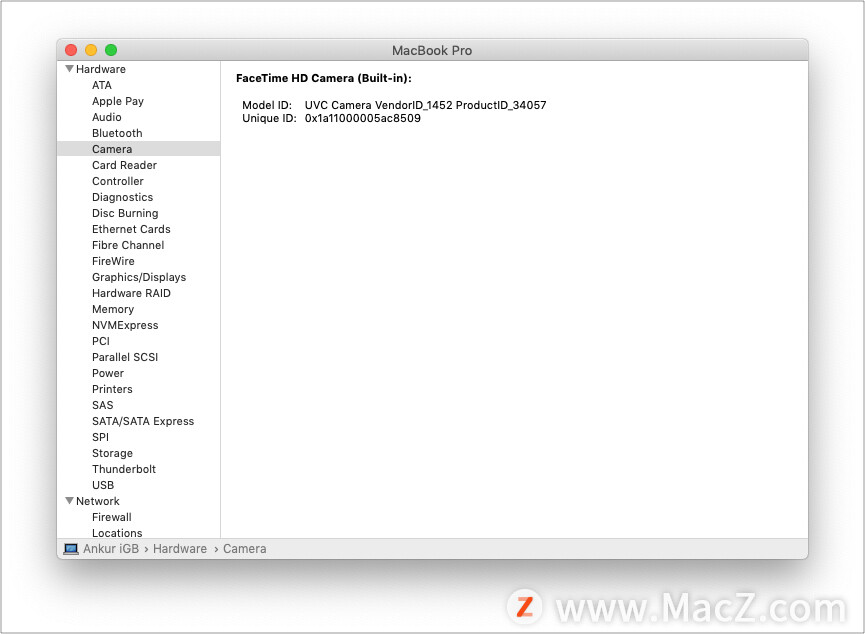Image resolution: width=865 pixels, height=634 pixels.
Task: Collapse the Hardware disclosure triangle
Action: (70, 69)
